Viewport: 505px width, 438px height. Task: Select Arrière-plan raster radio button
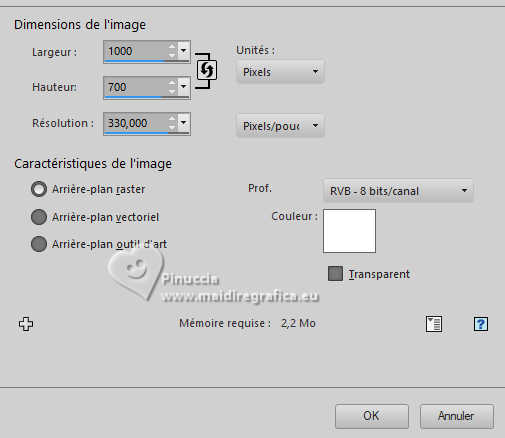[39, 189]
